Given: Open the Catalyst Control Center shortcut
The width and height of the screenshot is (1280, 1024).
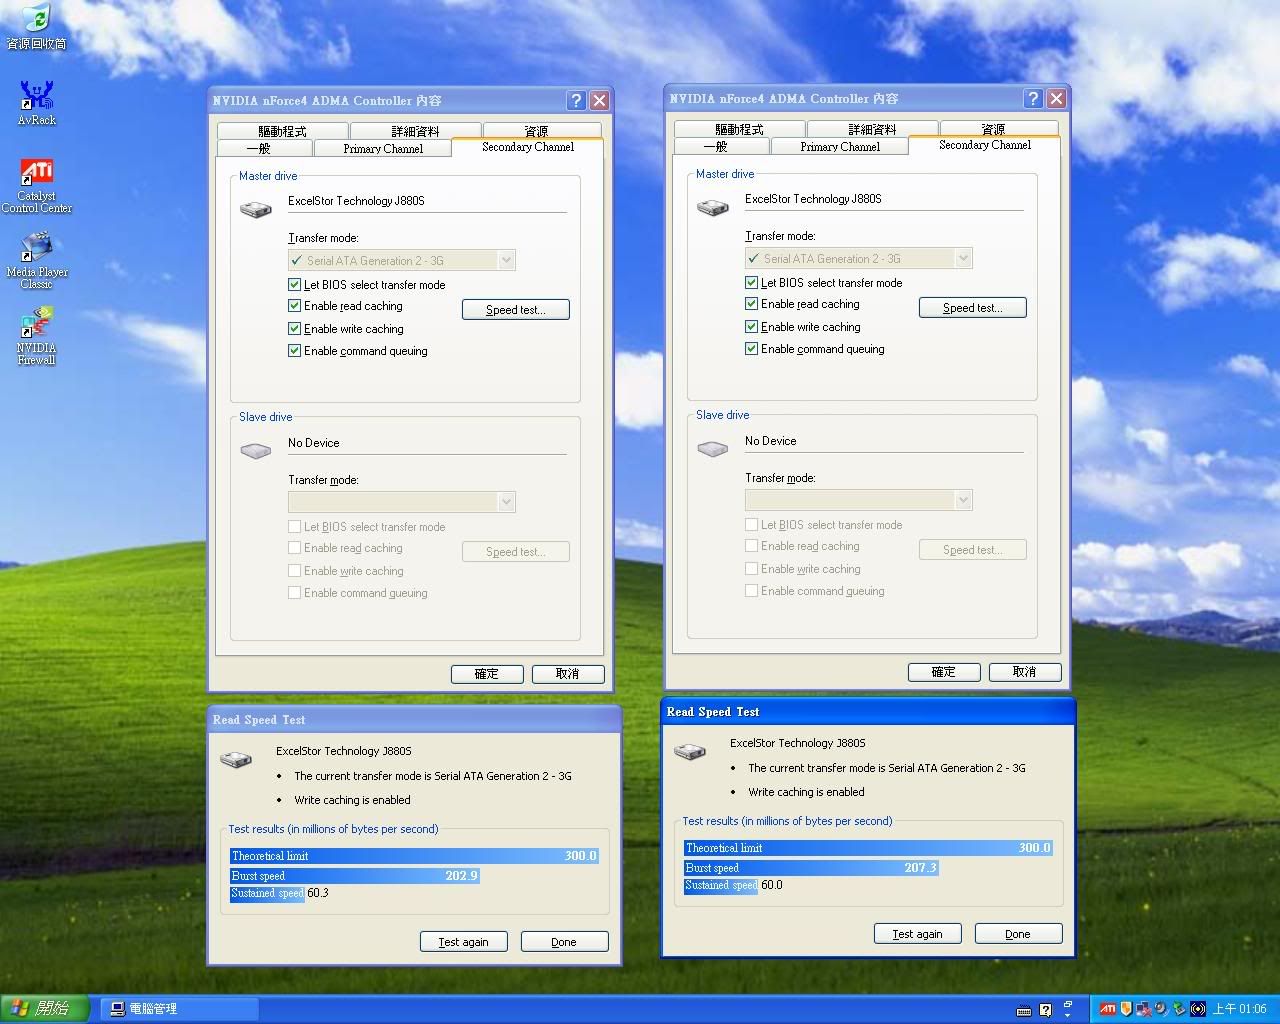Looking at the screenshot, I should coord(36,186).
